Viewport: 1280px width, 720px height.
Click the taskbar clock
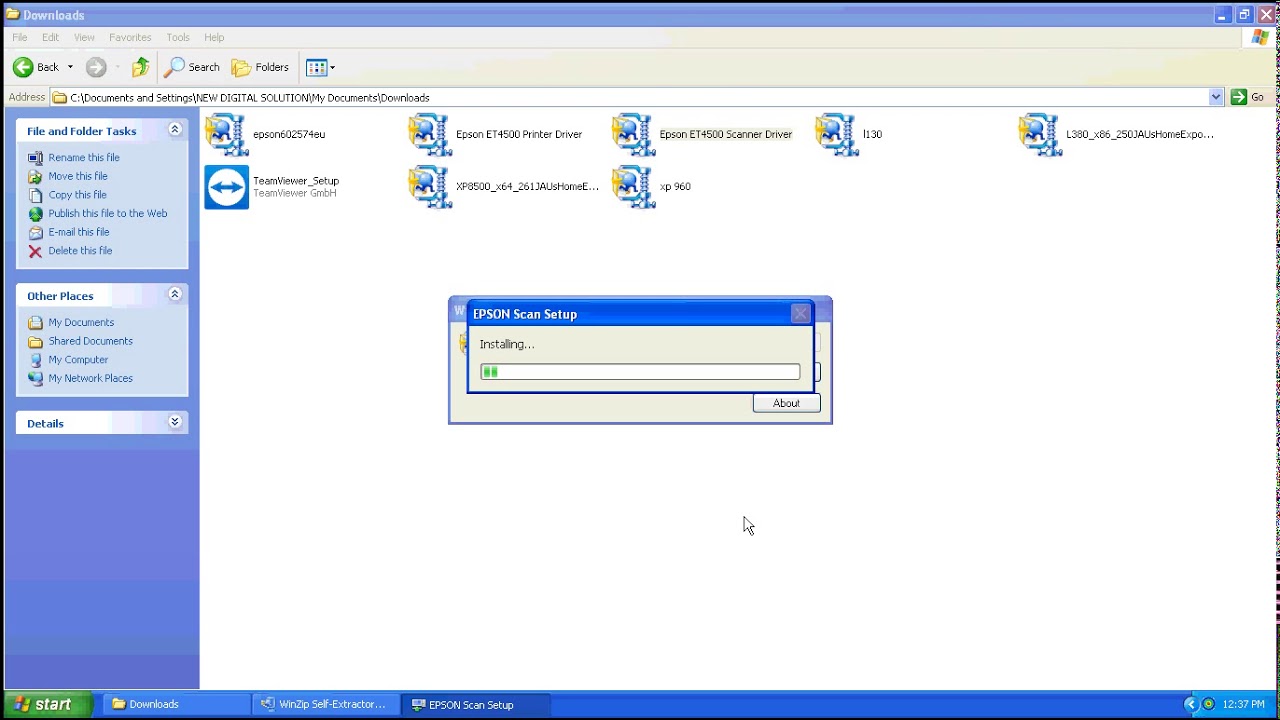click(1243, 705)
